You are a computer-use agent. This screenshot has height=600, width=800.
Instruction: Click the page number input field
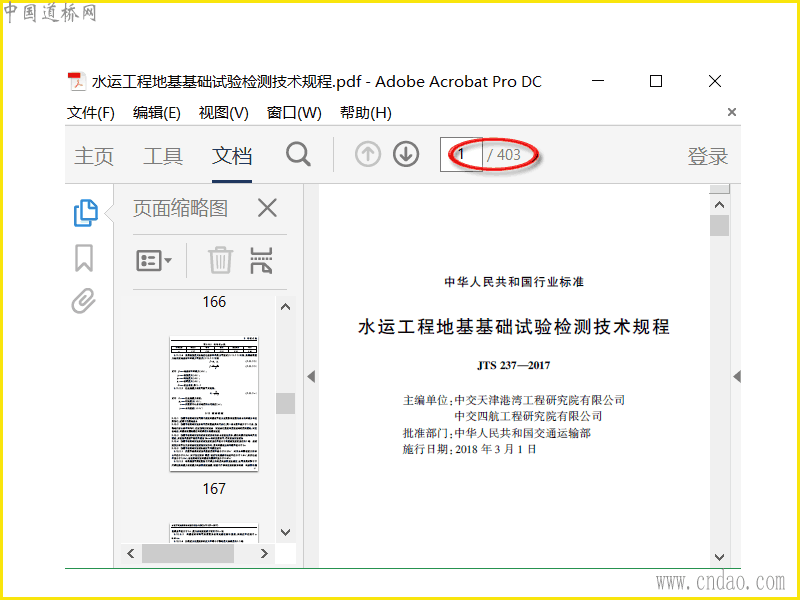pyautogui.click(x=461, y=154)
